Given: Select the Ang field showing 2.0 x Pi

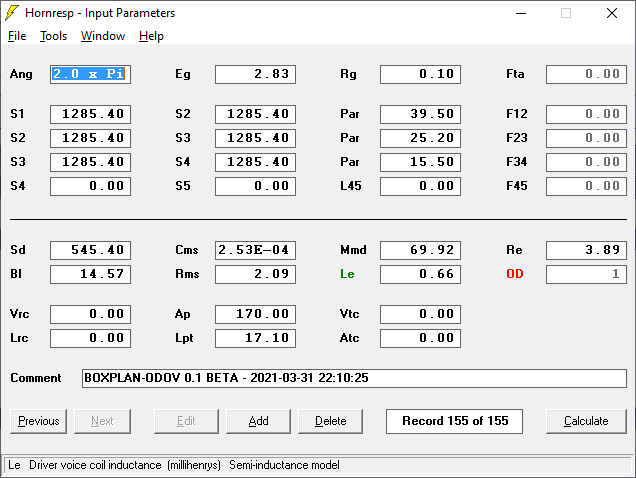Looking at the screenshot, I should tap(90, 74).
